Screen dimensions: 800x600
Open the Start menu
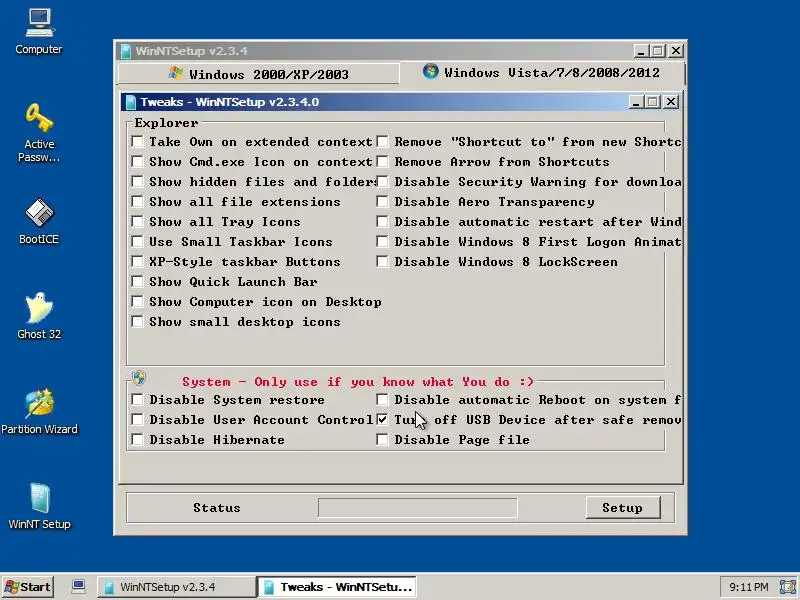pyautogui.click(x=28, y=587)
